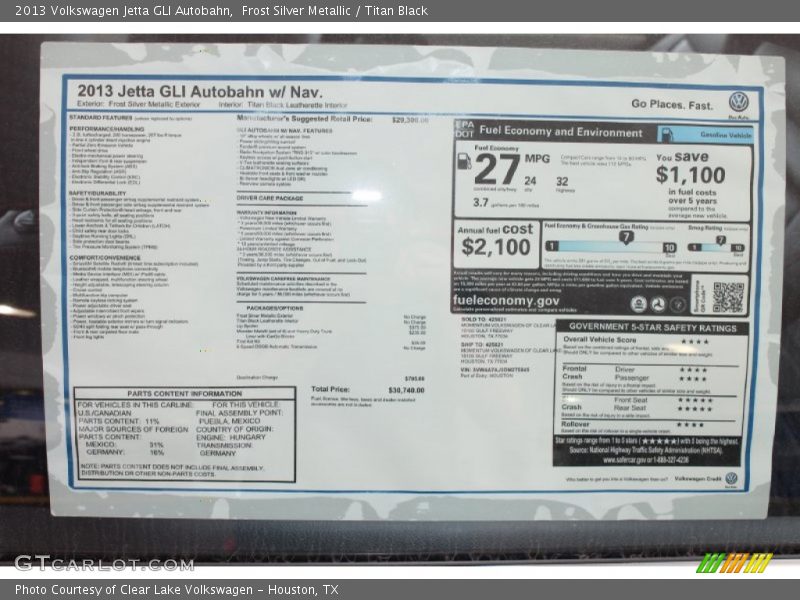Viewport: 800px width, 600px height.
Task: Click Manufacturer's Suggested Retail Price label
Action: (x=305, y=118)
